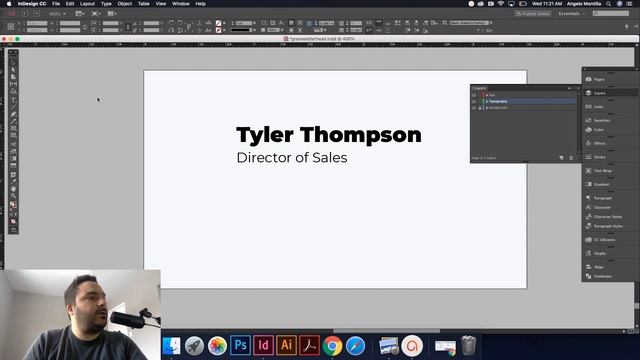Open the Screen Mode dropdown in the app bar

point(96,13)
